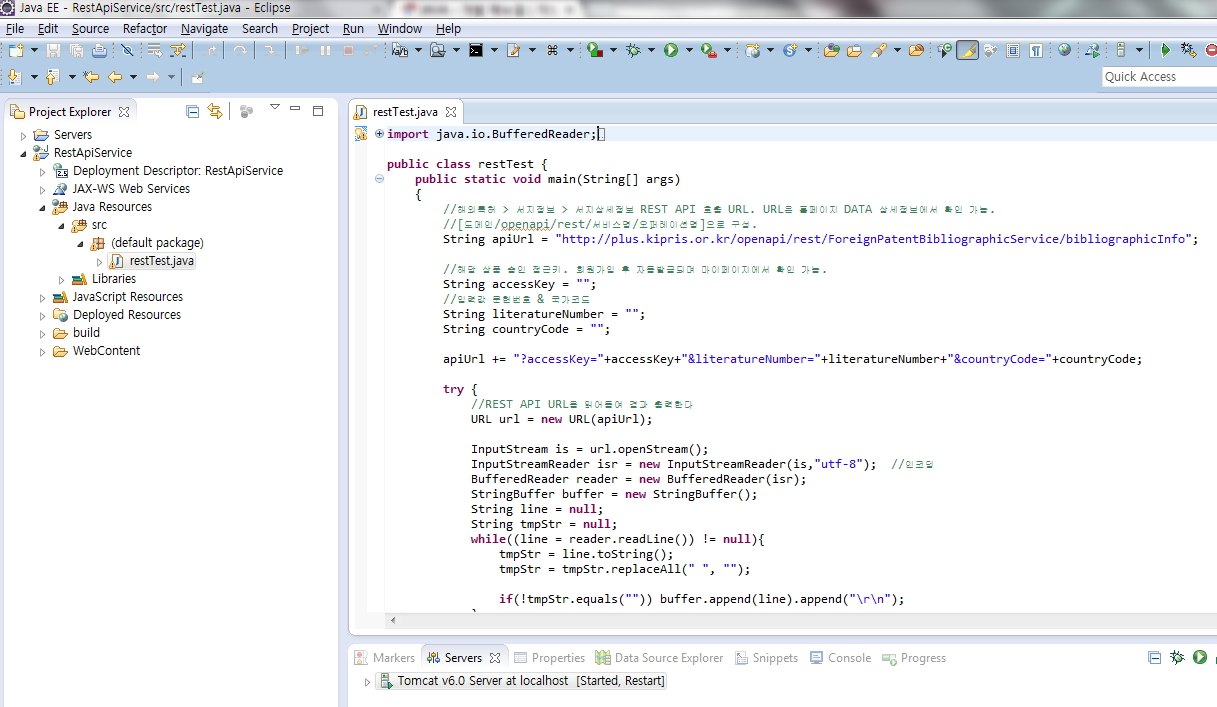This screenshot has width=1217, height=707.
Task: Click the Back navigation arrow icon
Action: [115, 77]
